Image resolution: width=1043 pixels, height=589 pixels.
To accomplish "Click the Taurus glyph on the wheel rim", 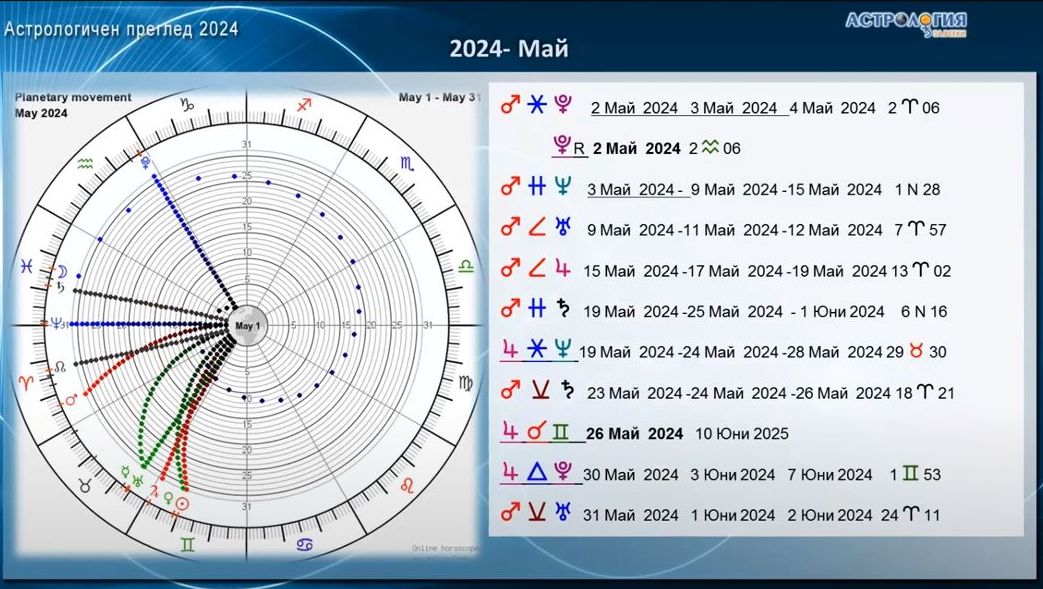I will click(85, 486).
